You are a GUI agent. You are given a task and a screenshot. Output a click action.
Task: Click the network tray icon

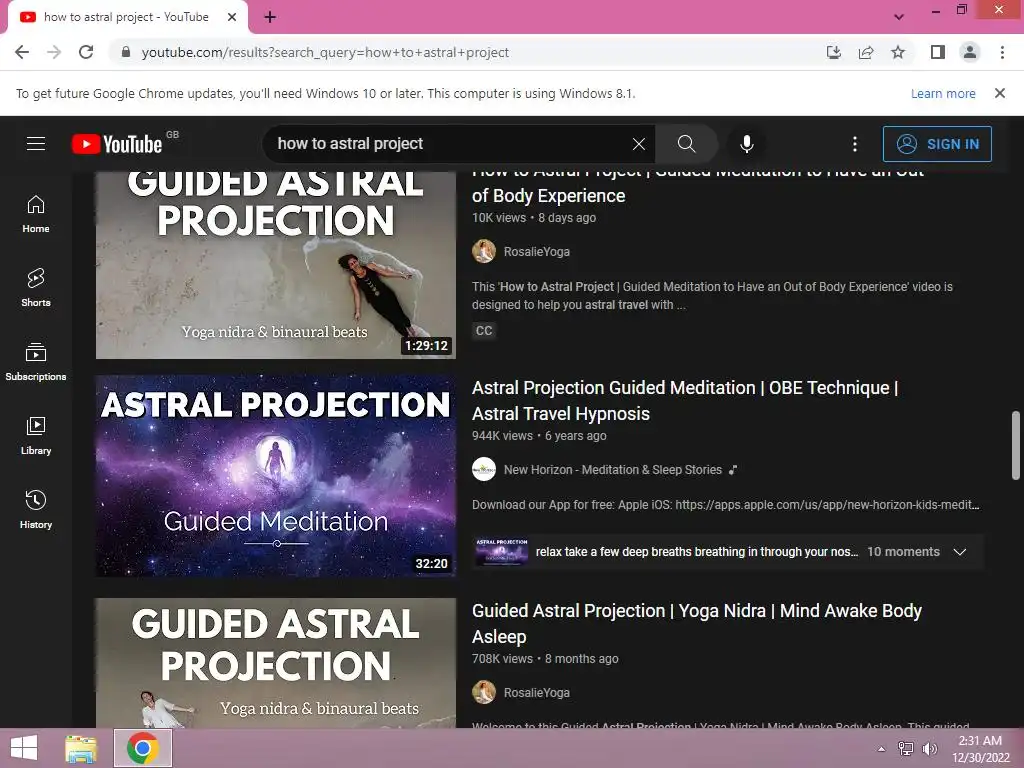[x=905, y=749]
